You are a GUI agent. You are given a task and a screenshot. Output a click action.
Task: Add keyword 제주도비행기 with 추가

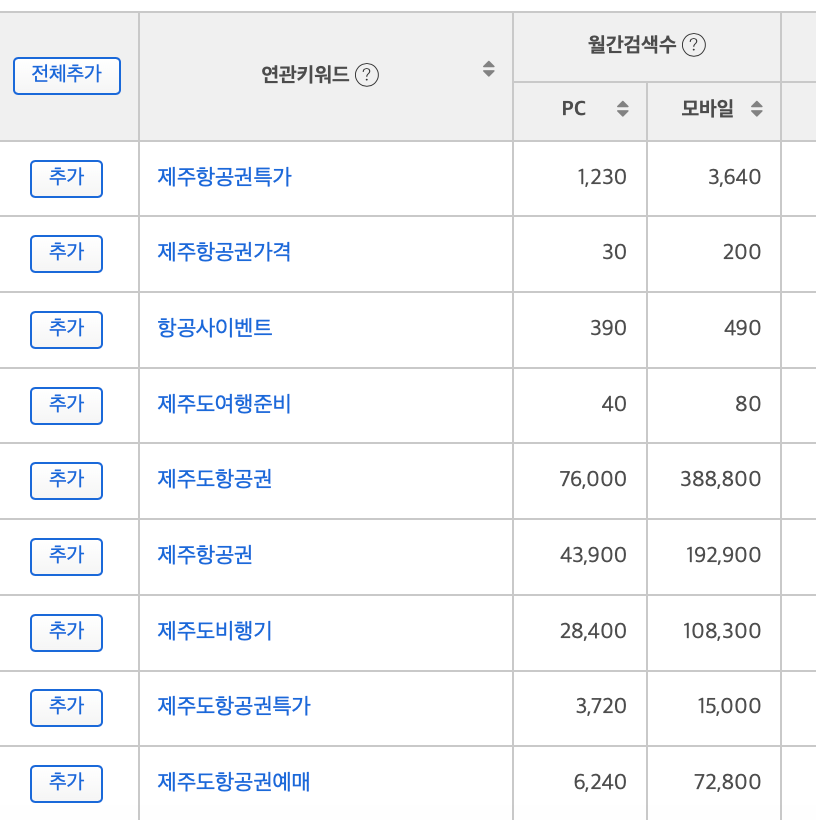[x=66, y=633]
